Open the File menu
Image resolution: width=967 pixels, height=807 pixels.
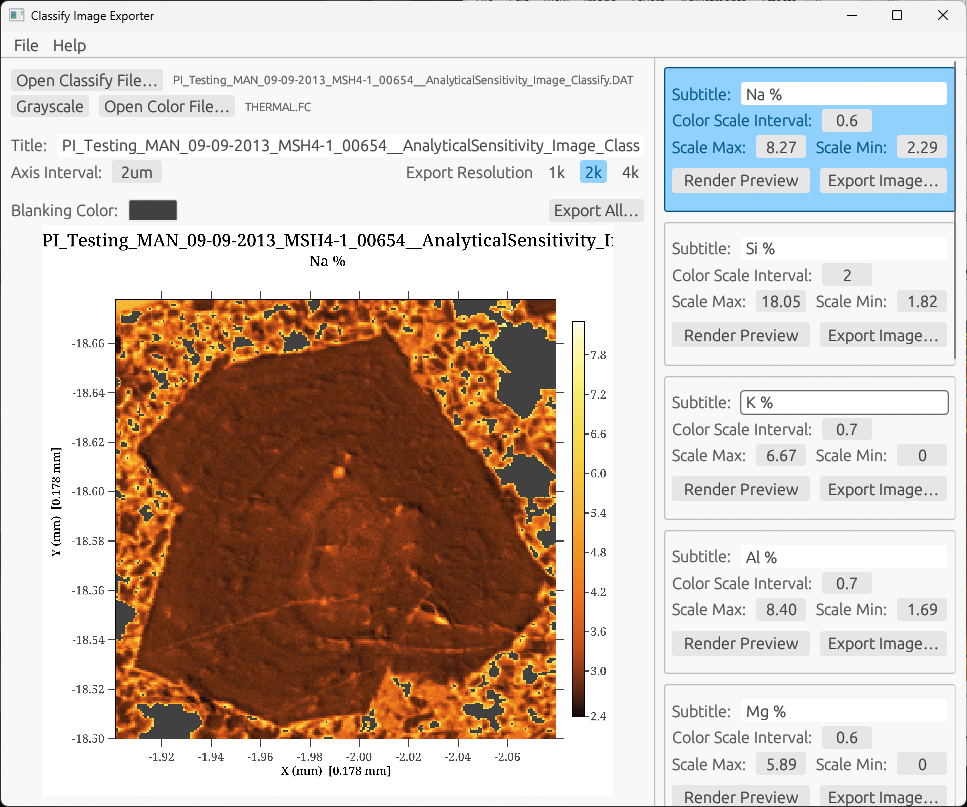coord(26,45)
